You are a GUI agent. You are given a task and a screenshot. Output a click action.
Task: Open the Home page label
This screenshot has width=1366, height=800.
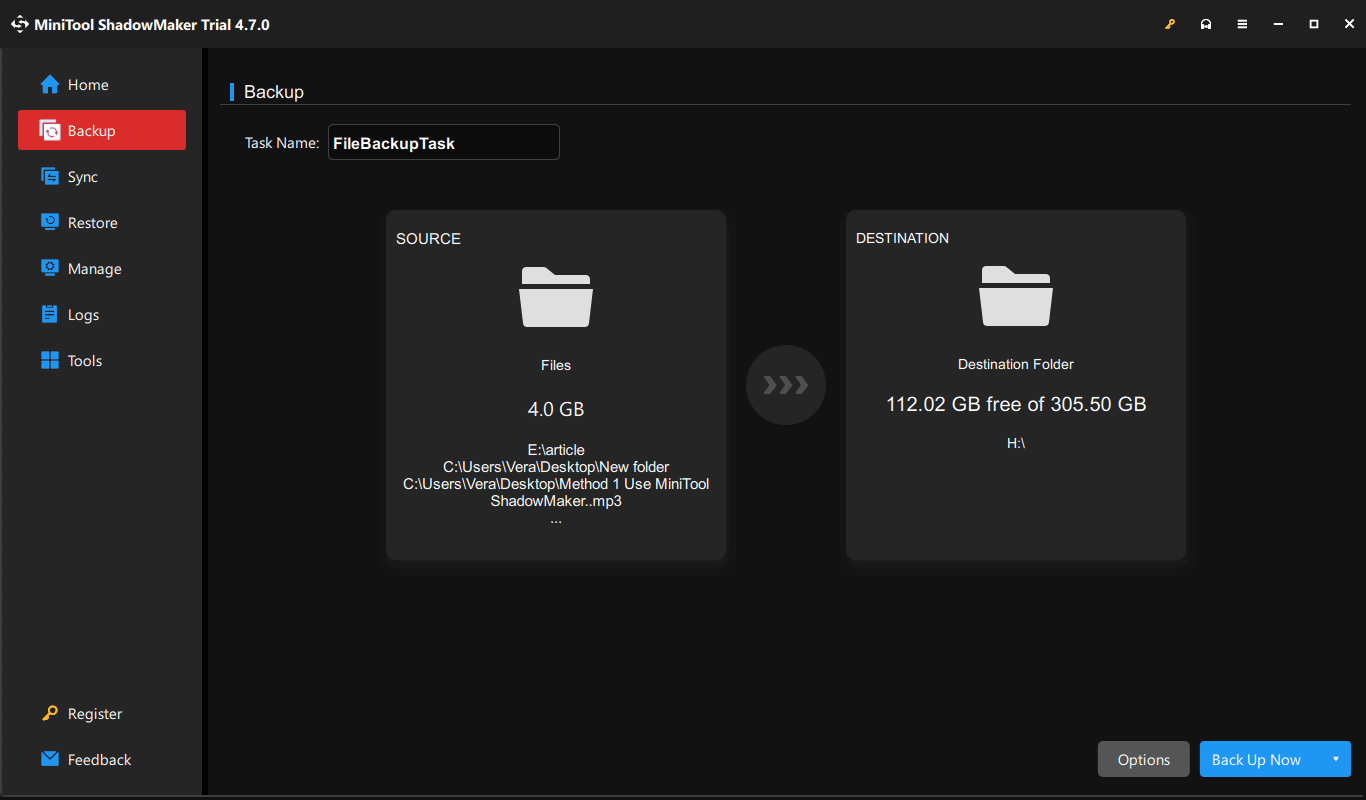coord(88,85)
